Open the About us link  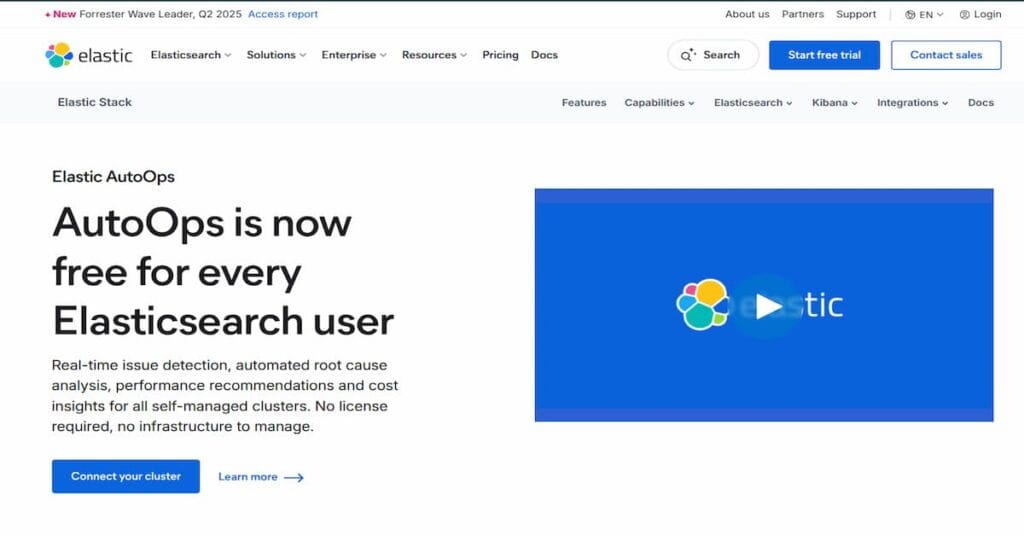point(747,14)
